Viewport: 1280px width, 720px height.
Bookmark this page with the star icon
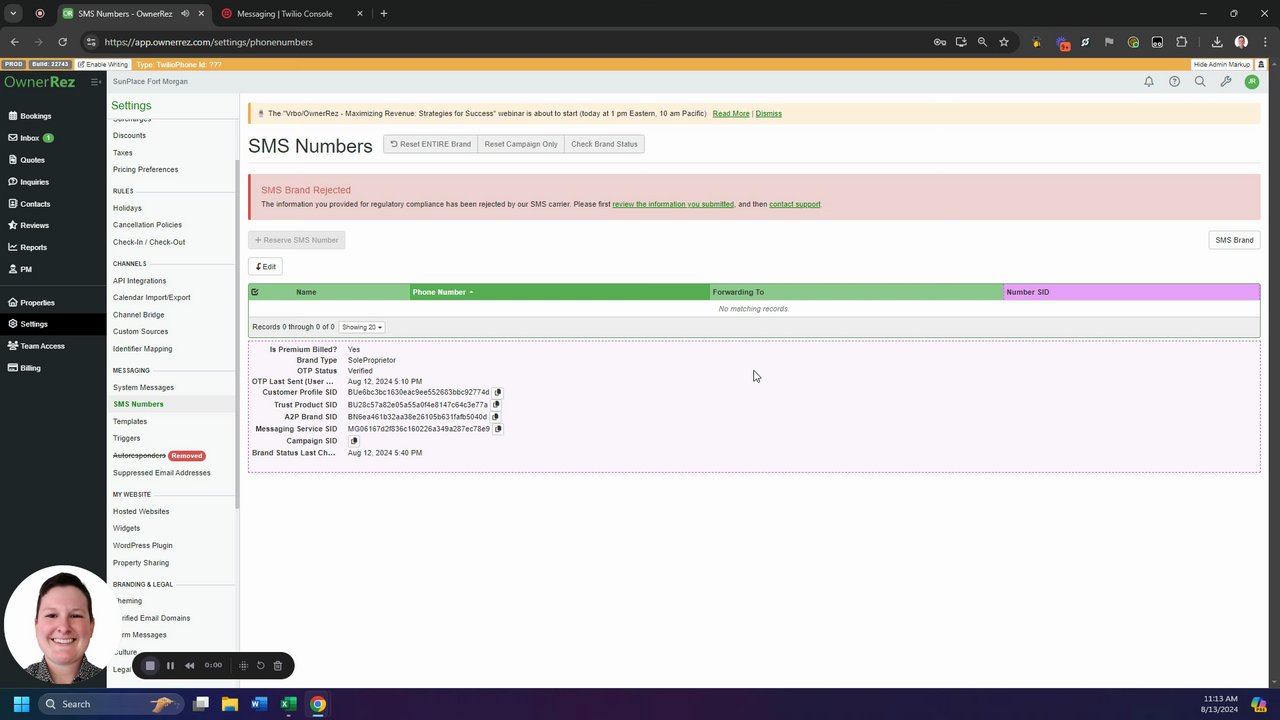click(1004, 42)
